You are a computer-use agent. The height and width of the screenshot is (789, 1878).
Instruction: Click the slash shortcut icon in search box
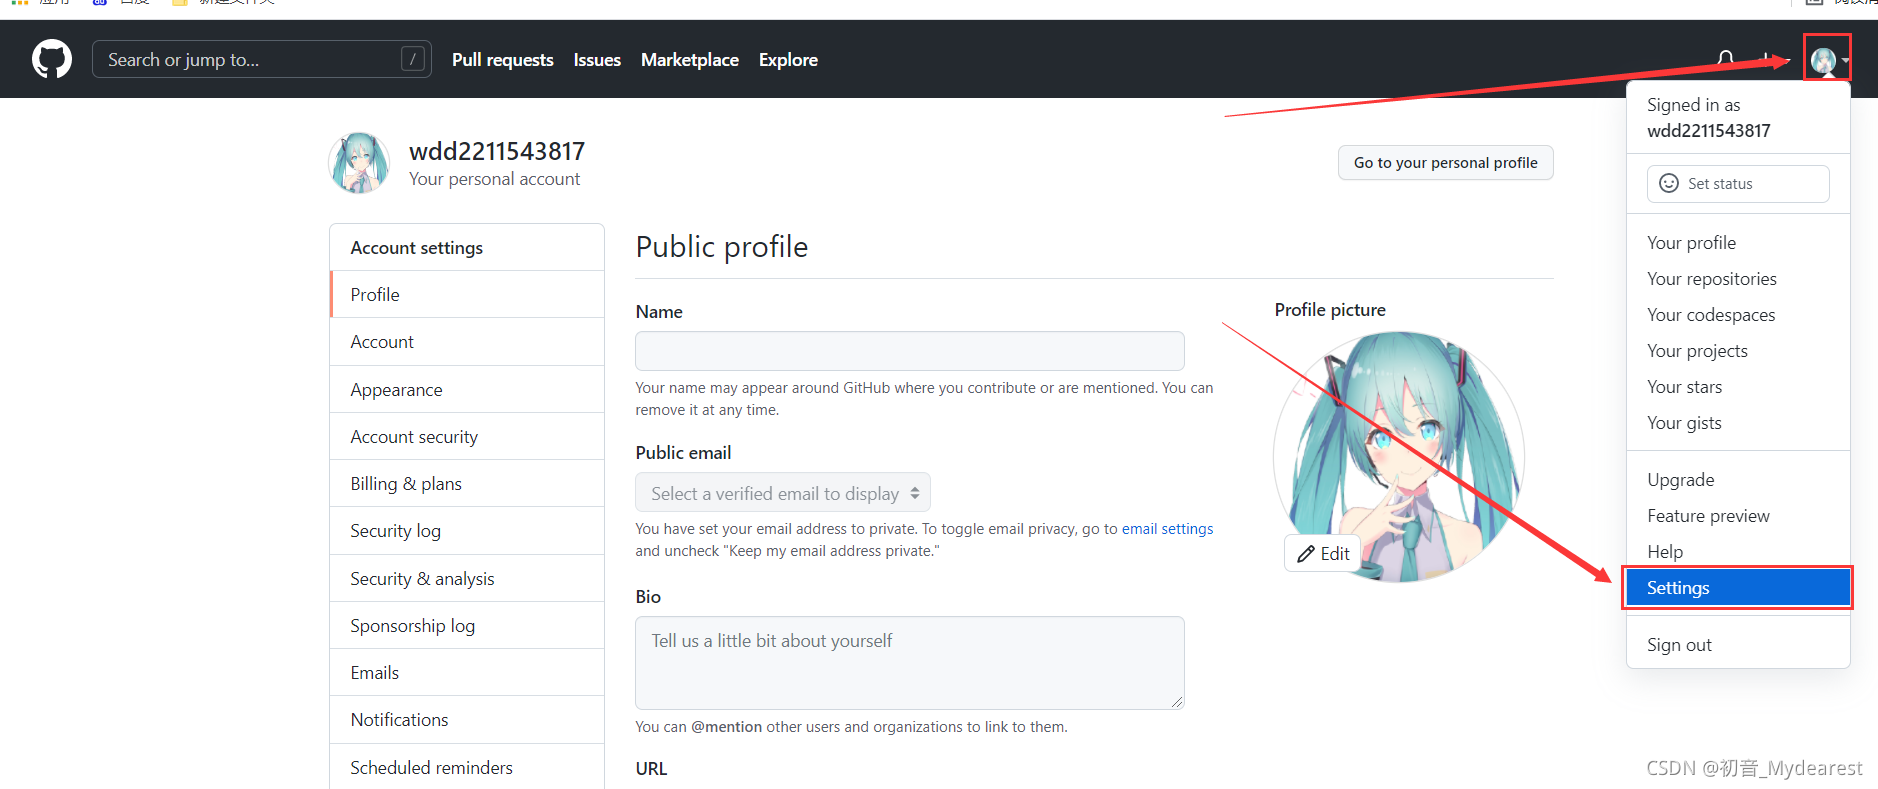[412, 59]
